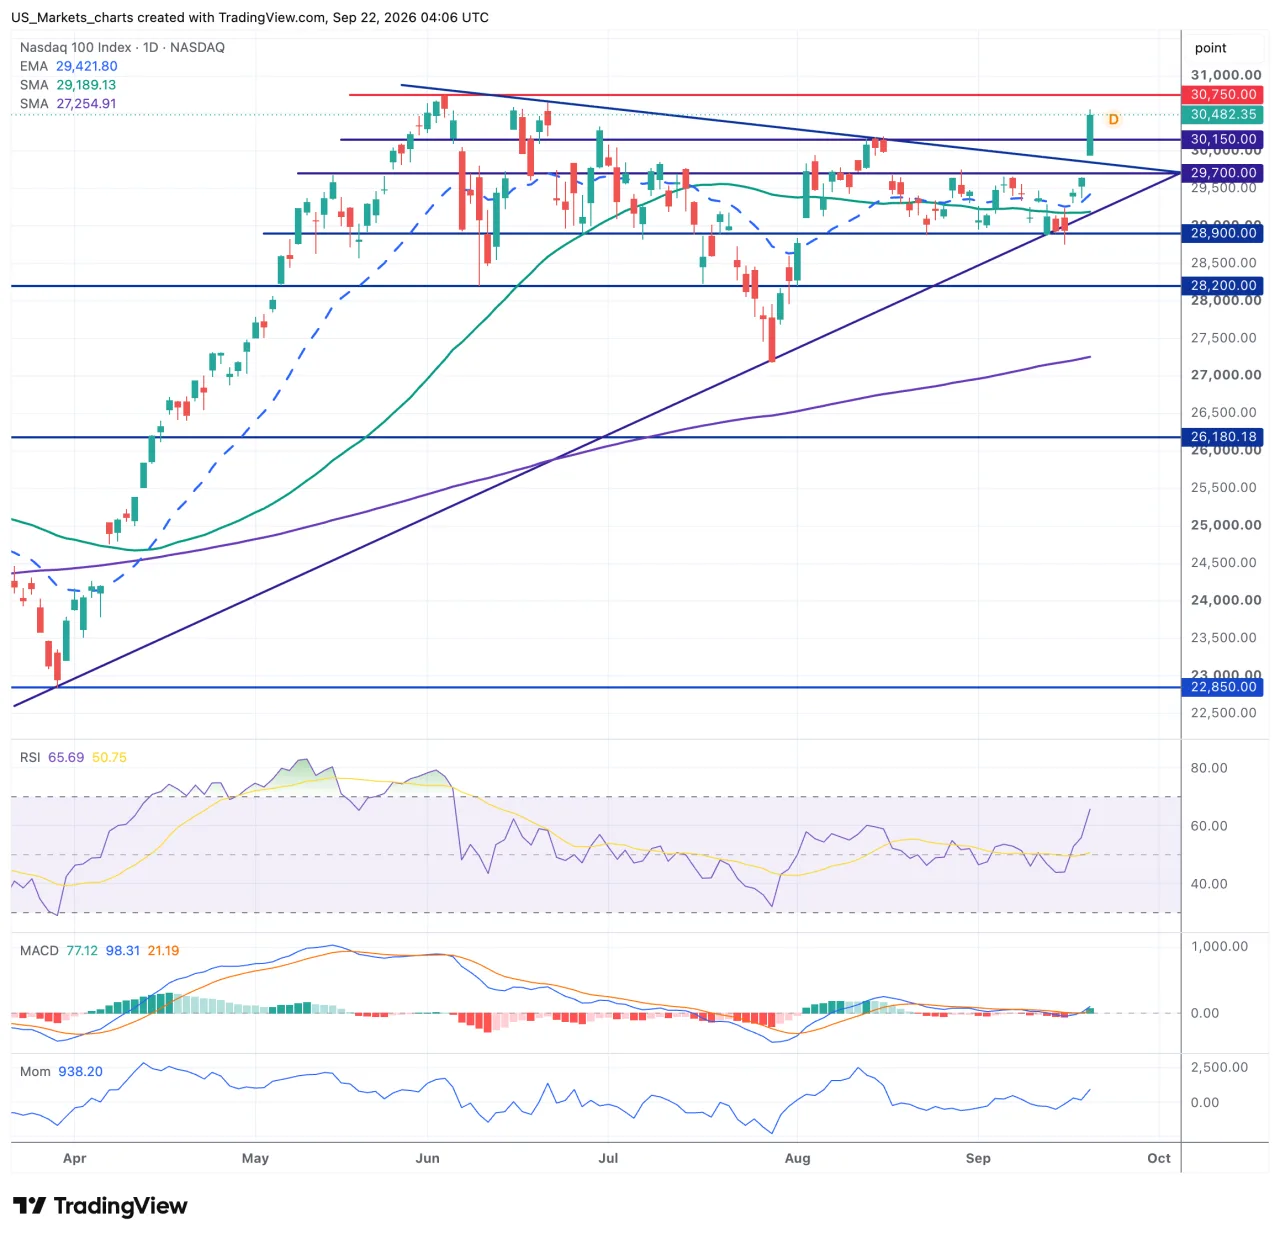Click the "point" label atop the price axis
Screen dimensions: 1280x1239
pos(1210,48)
